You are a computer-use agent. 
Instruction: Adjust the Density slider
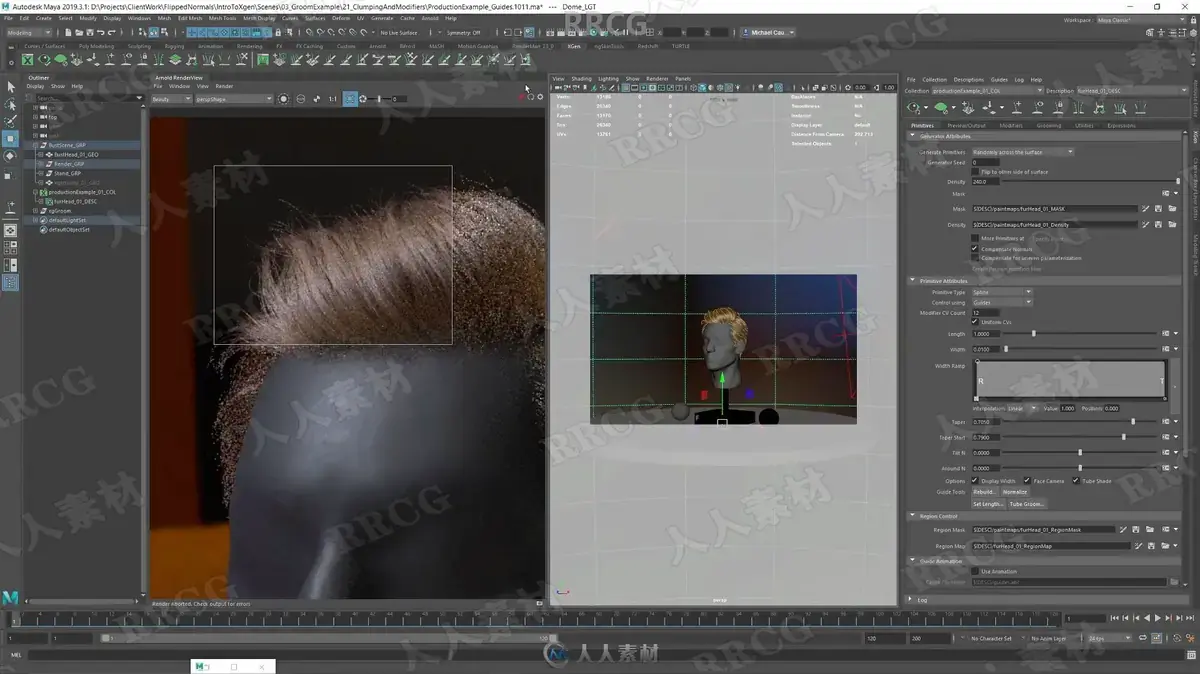[1089, 181]
